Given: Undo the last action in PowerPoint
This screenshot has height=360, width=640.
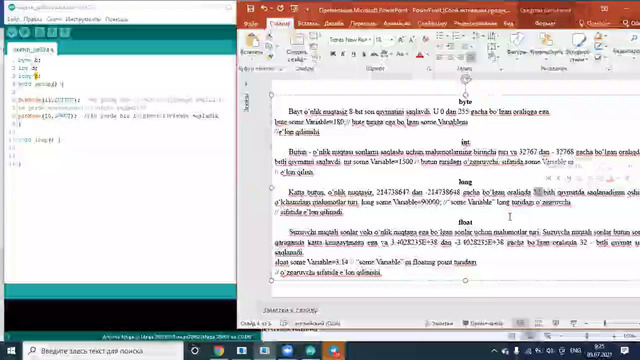Looking at the screenshot, I should coord(264,9).
